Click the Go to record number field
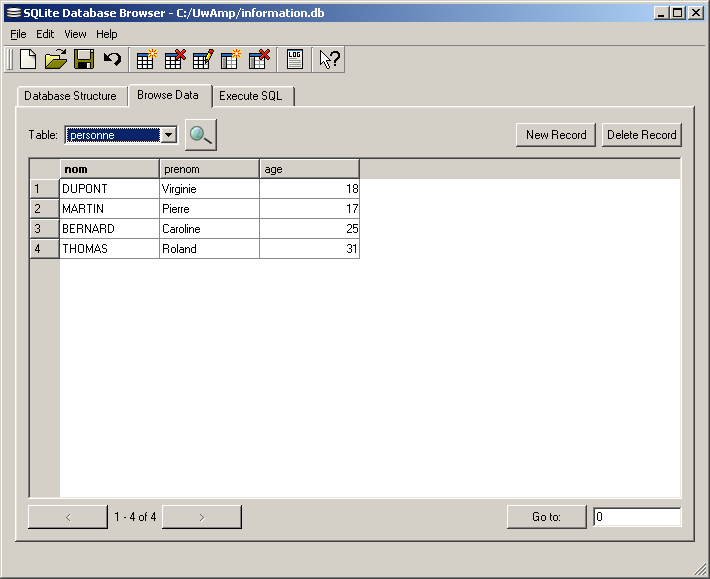Screen dimensions: 710x579 coord(636,517)
